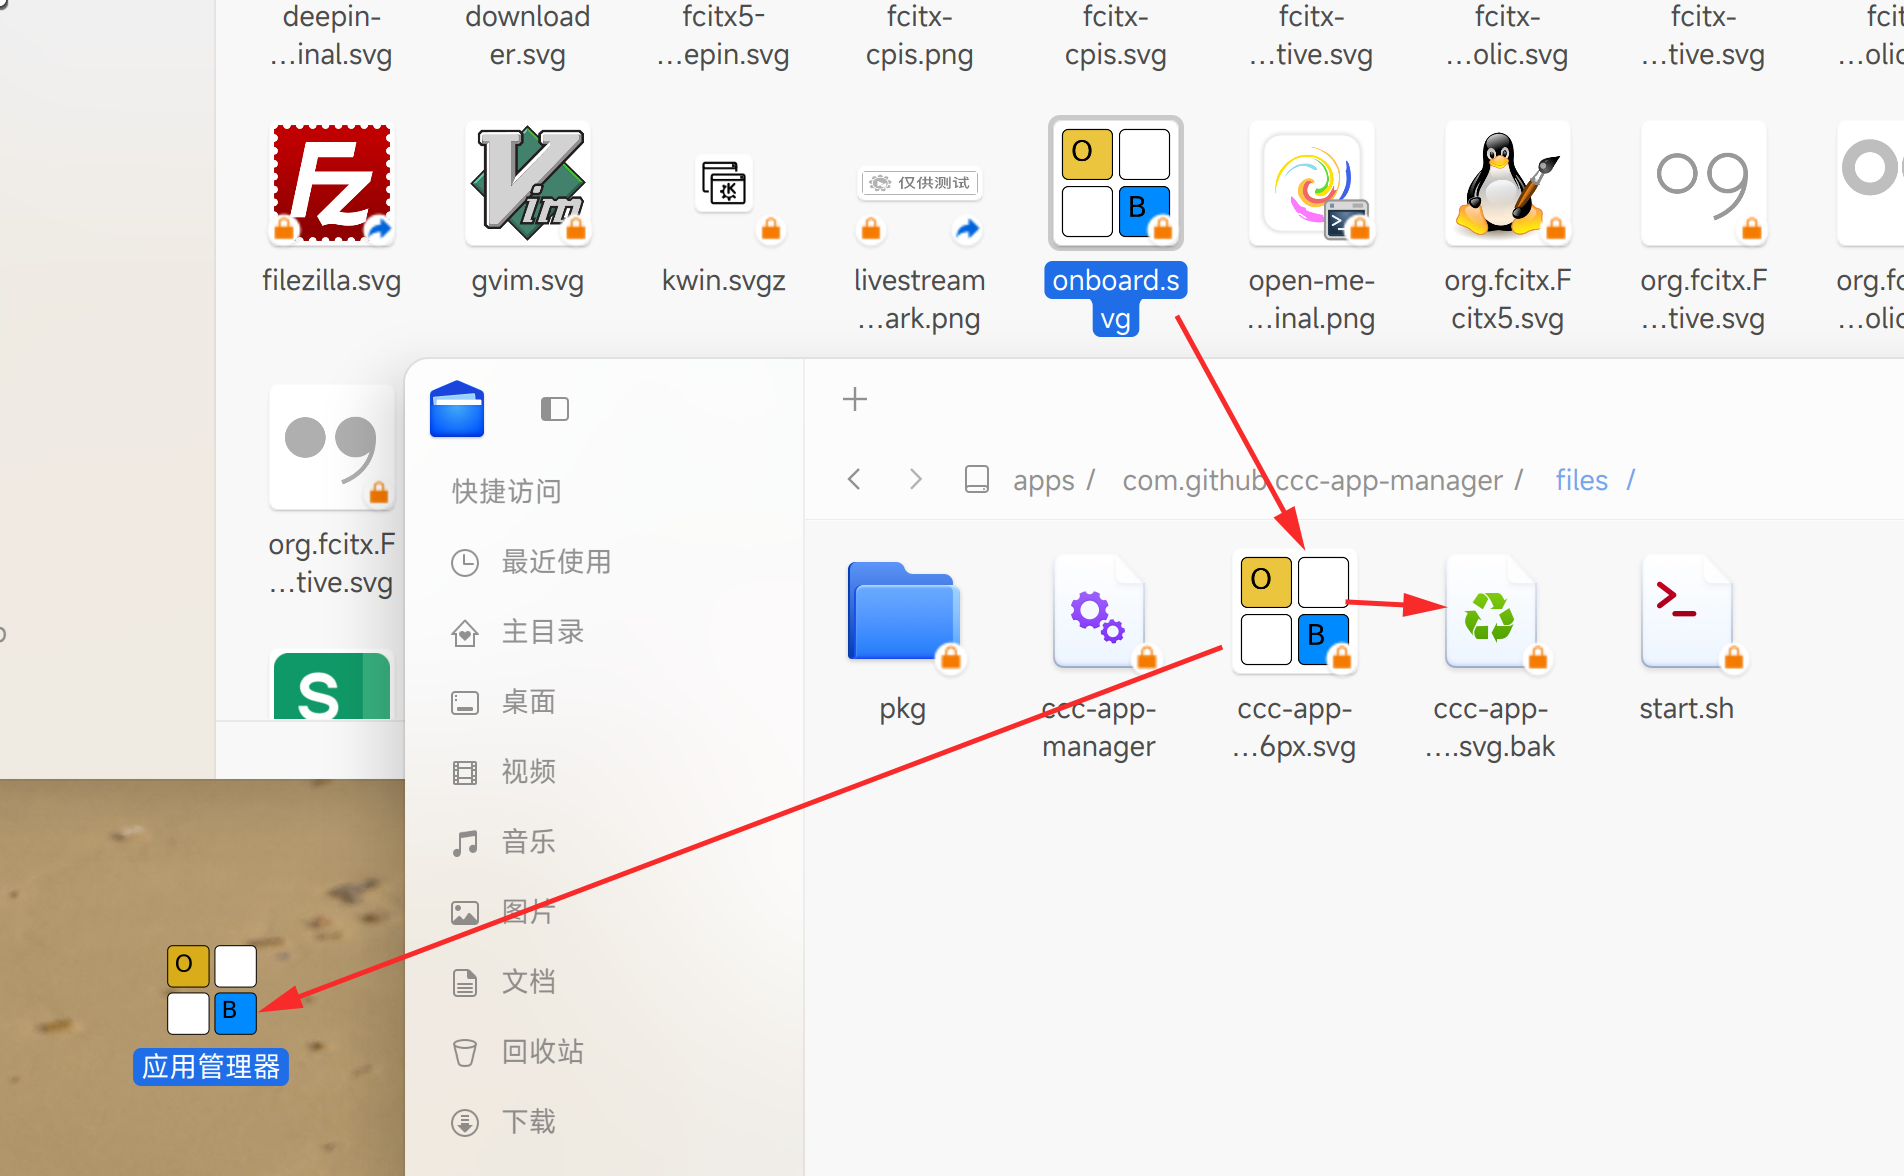
Task: Select the open-me inal.png file icon
Action: [1312, 183]
